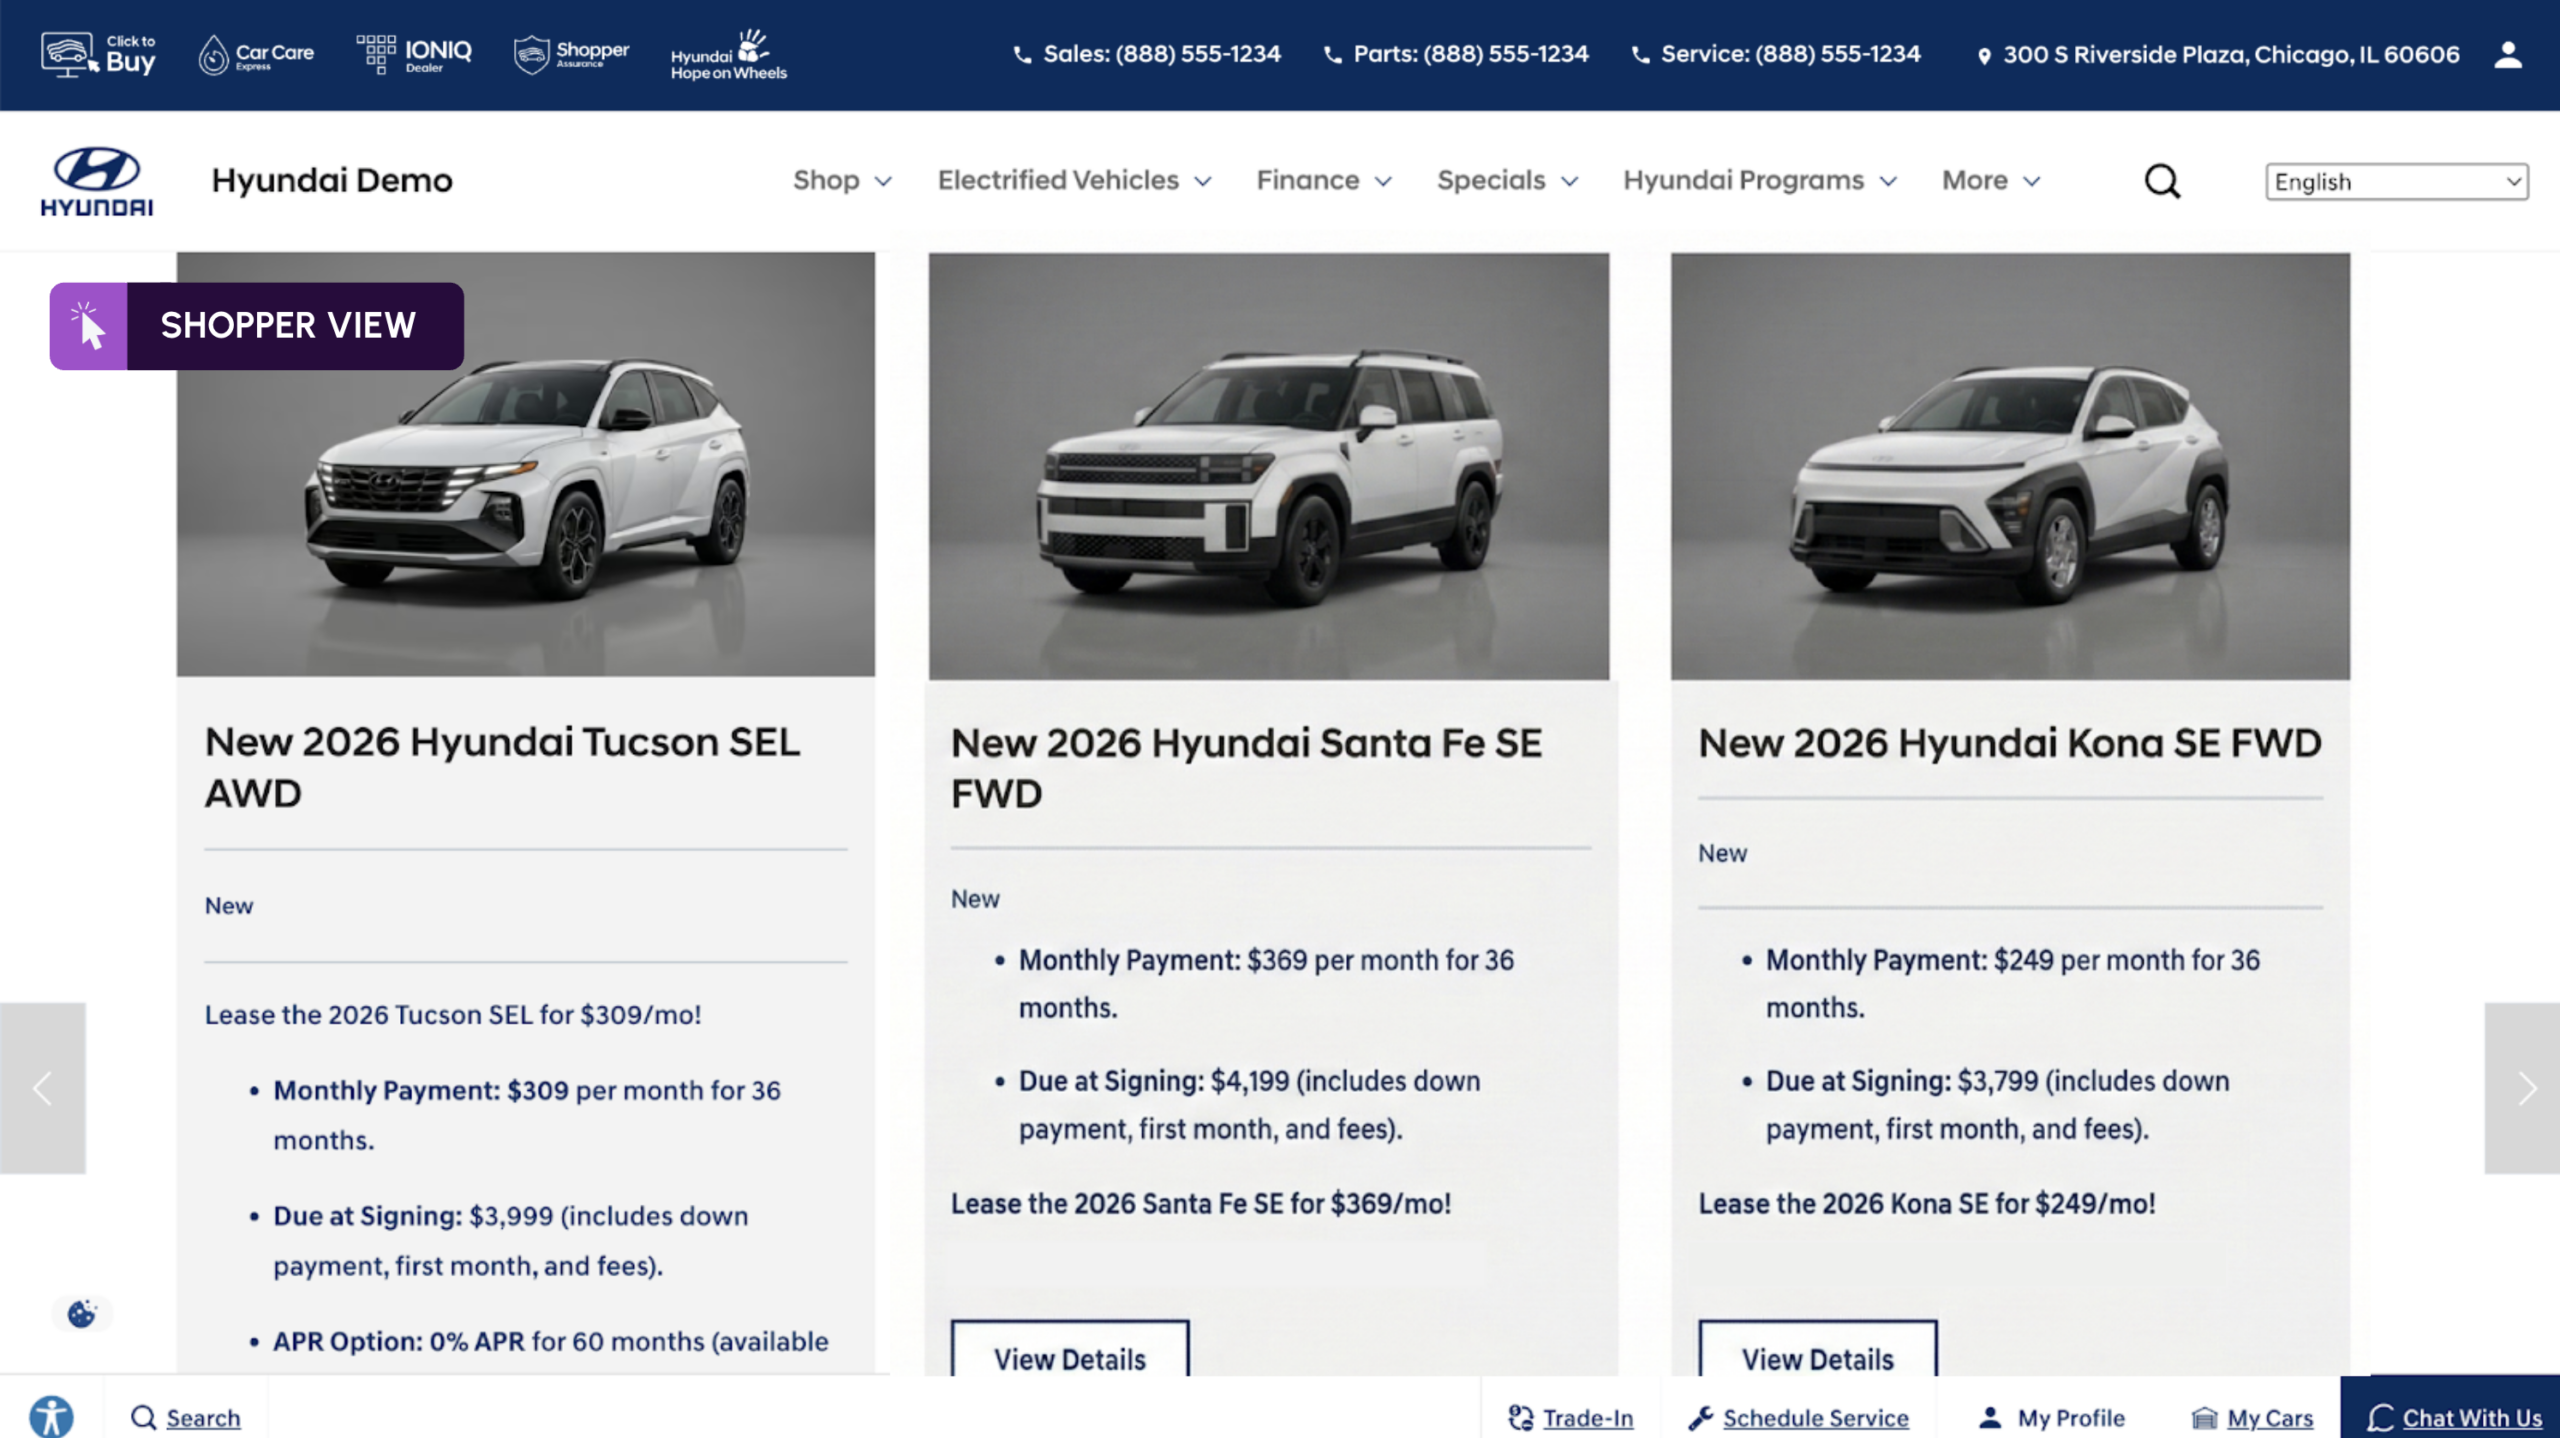Click the Santa Fe SE vehicle image
The height and width of the screenshot is (1438, 2560).
[1269, 466]
